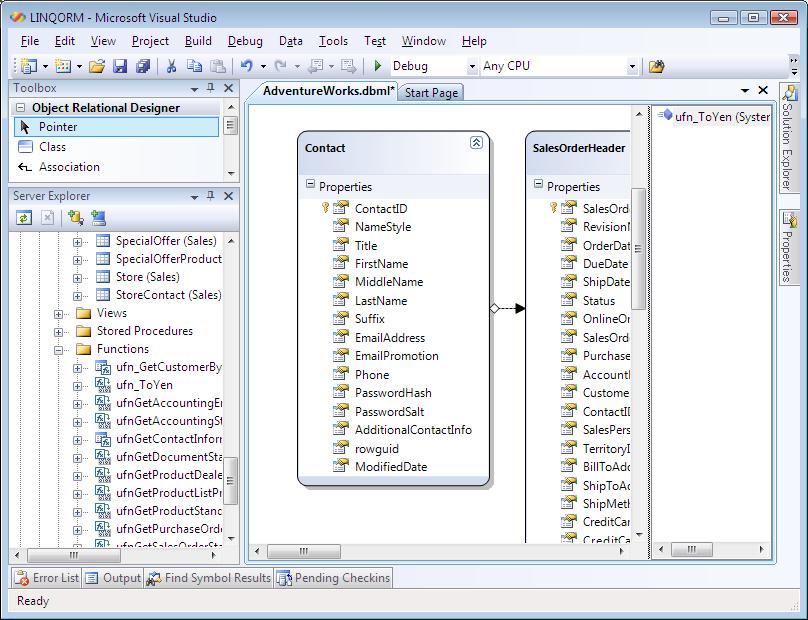The image size is (808, 620).
Task: Open the Solution Explorer side tab
Action: click(788, 137)
